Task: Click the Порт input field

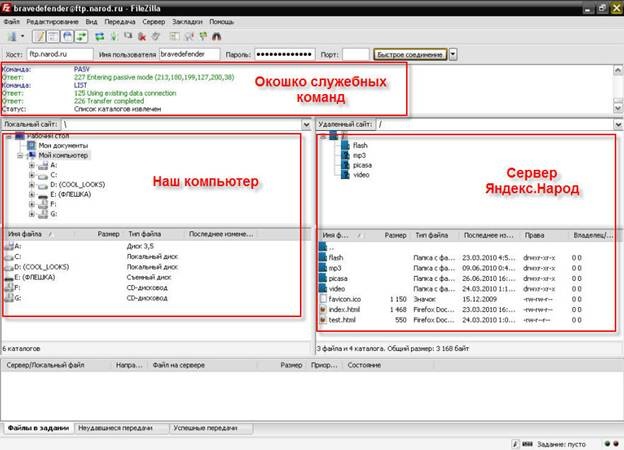Action: [356, 54]
